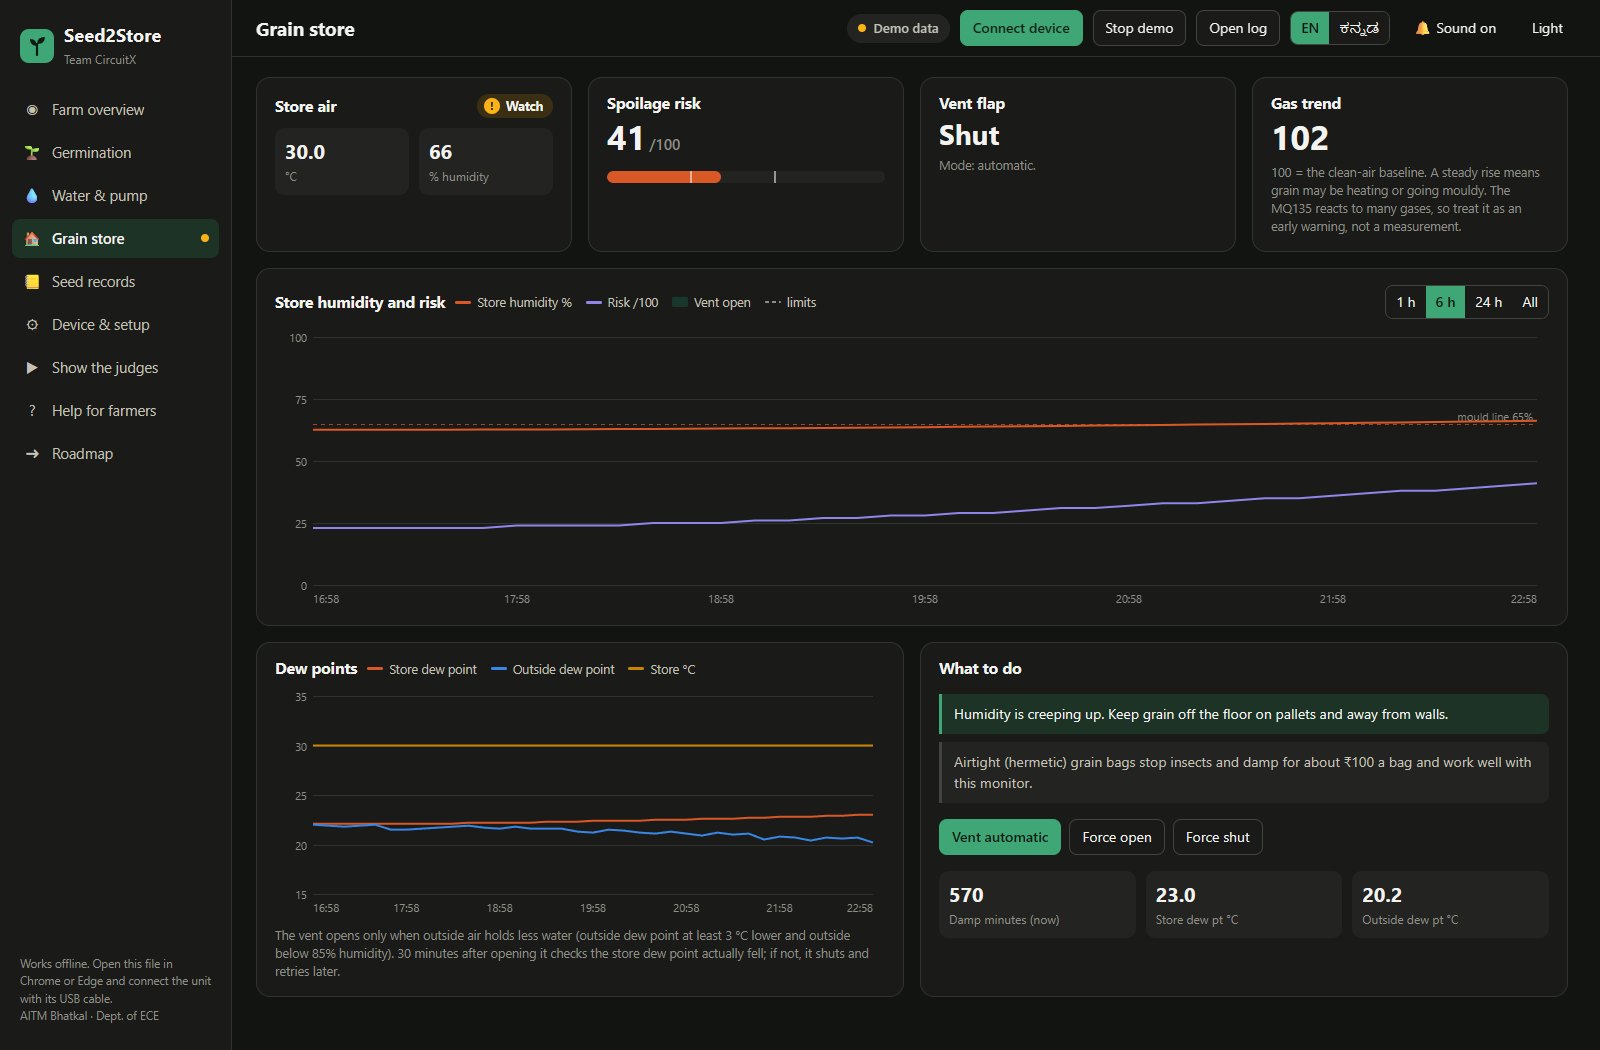Click the Farm overview circle icon
The image size is (1600, 1050).
click(x=32, y=110)
